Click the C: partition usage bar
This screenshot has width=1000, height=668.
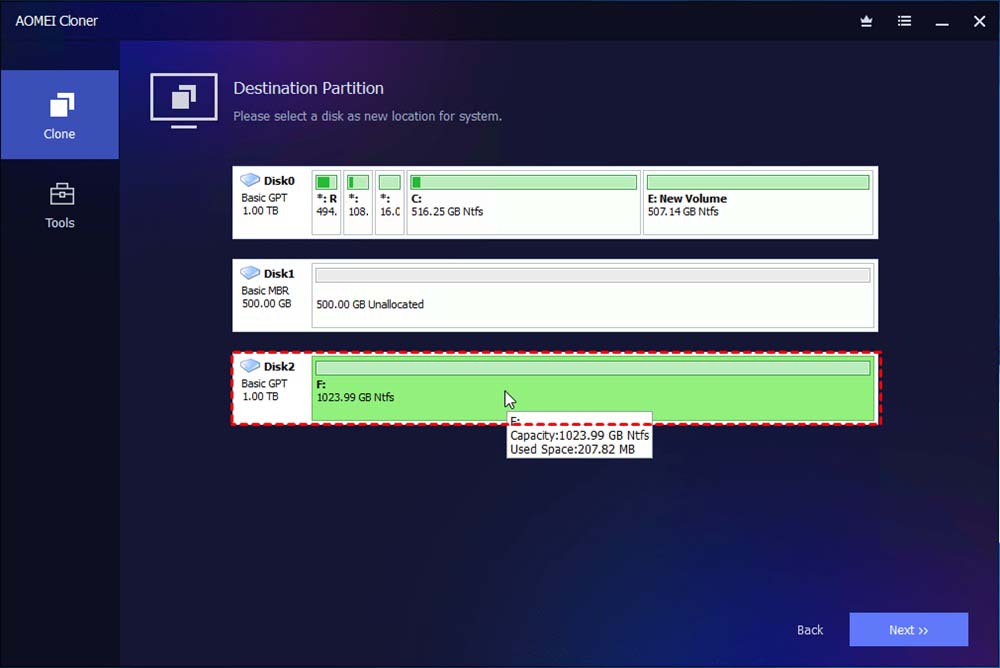click(x=524, y=182)
